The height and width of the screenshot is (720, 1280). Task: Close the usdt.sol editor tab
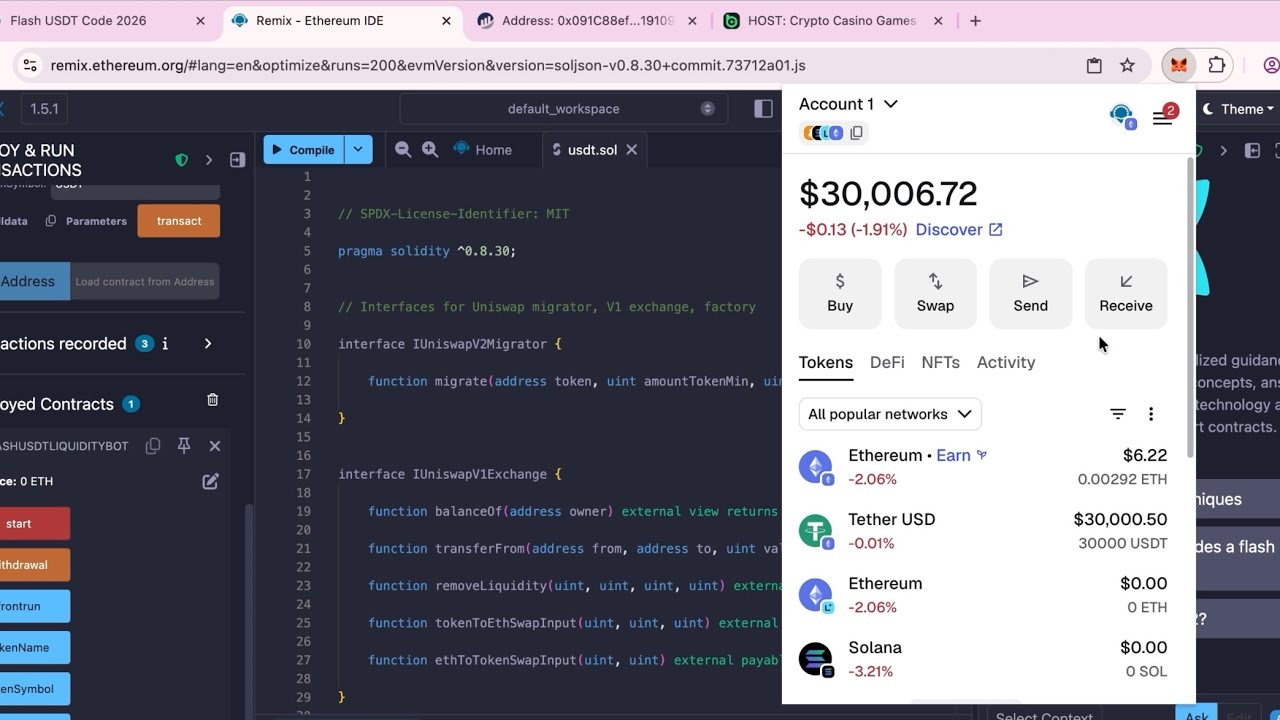(631, 150)
